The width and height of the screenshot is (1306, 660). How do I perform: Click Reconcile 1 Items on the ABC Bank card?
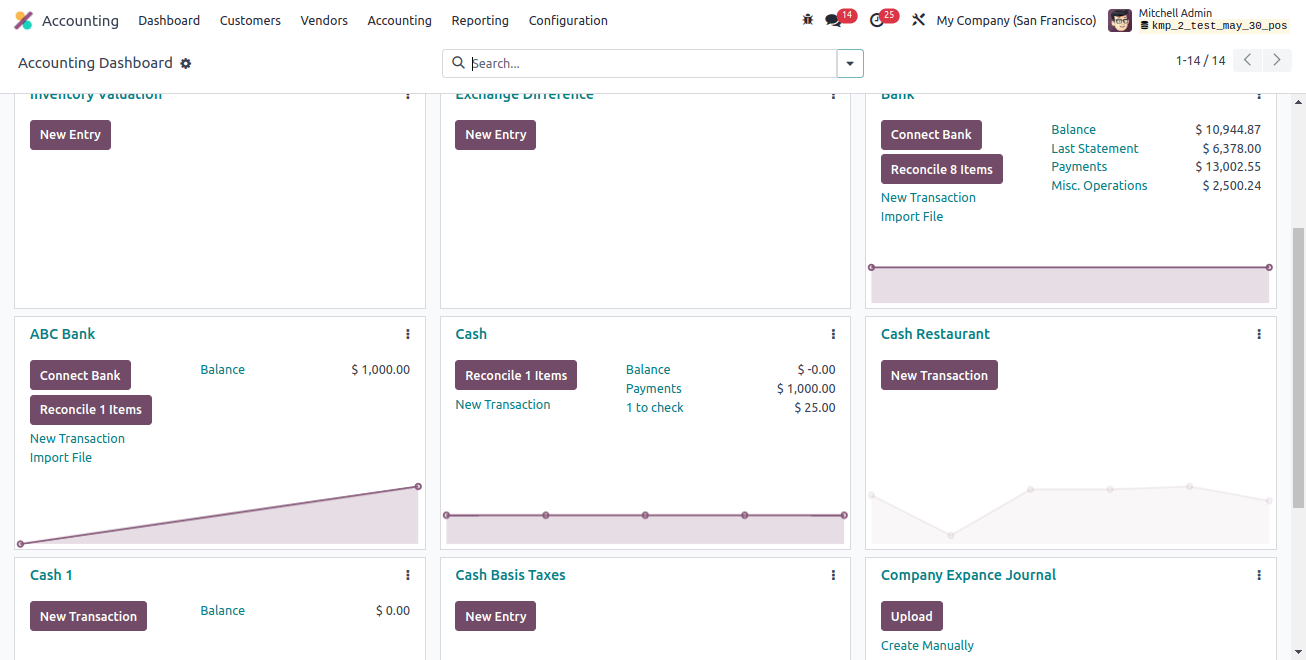click(x=91, y=409)
